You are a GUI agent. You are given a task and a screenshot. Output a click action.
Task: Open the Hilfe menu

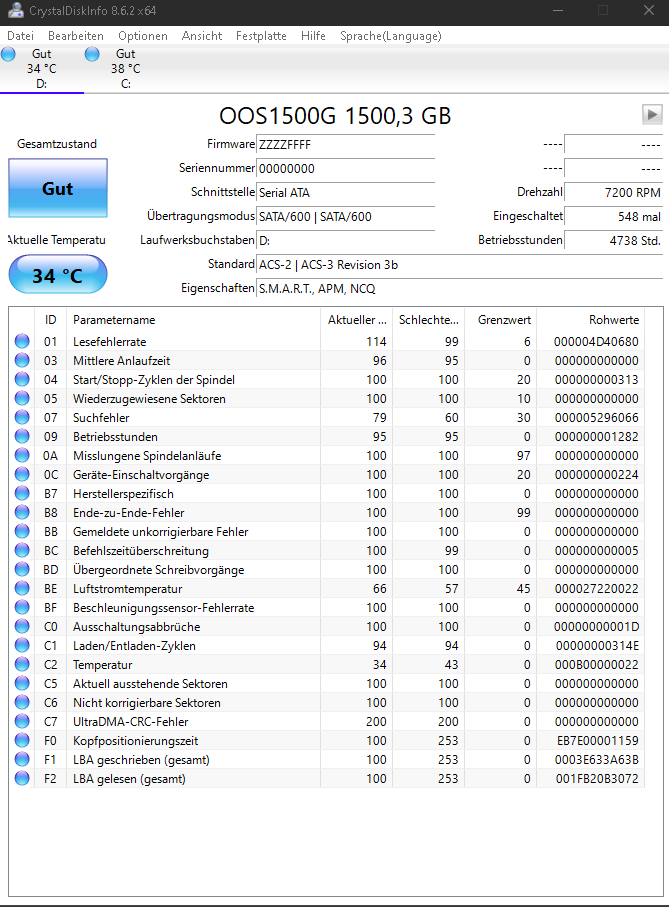(x=313, y=36)
